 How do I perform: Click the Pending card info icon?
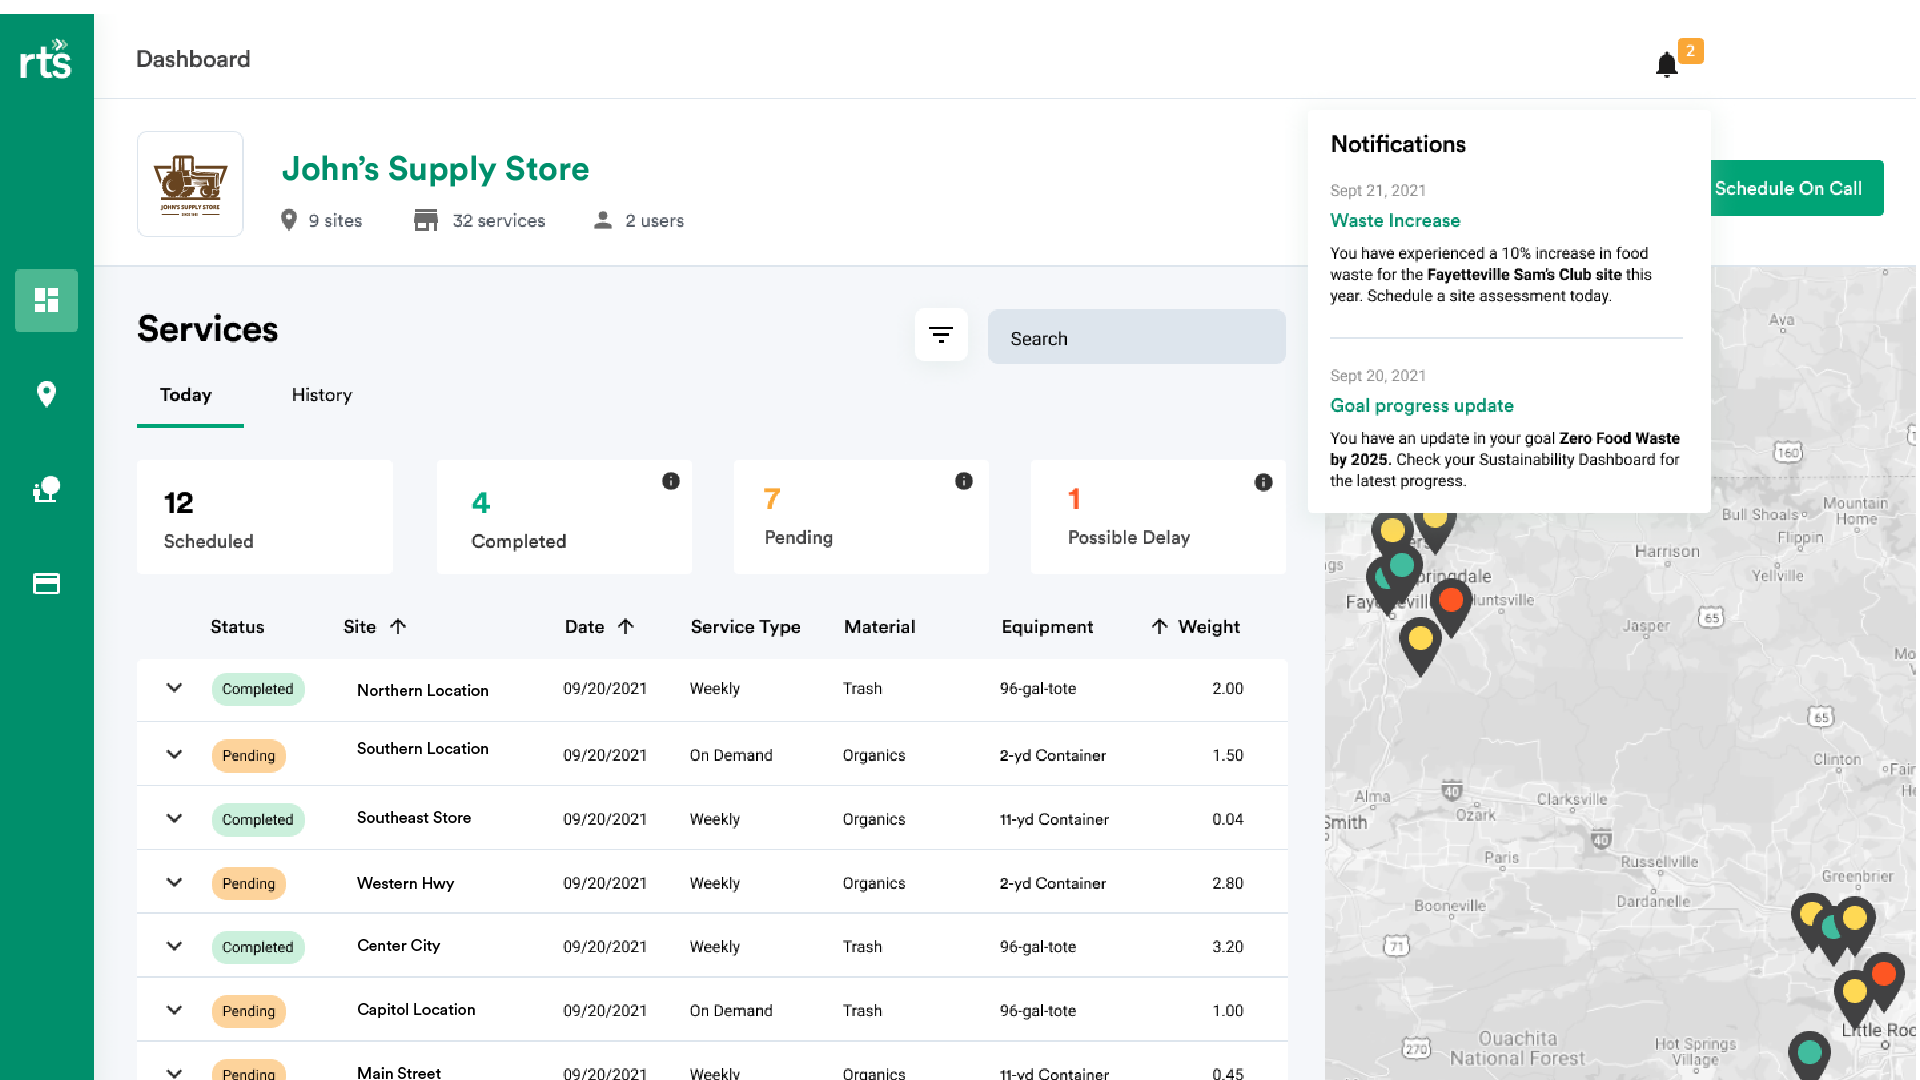pyautogui.click(x=964, y=481)
